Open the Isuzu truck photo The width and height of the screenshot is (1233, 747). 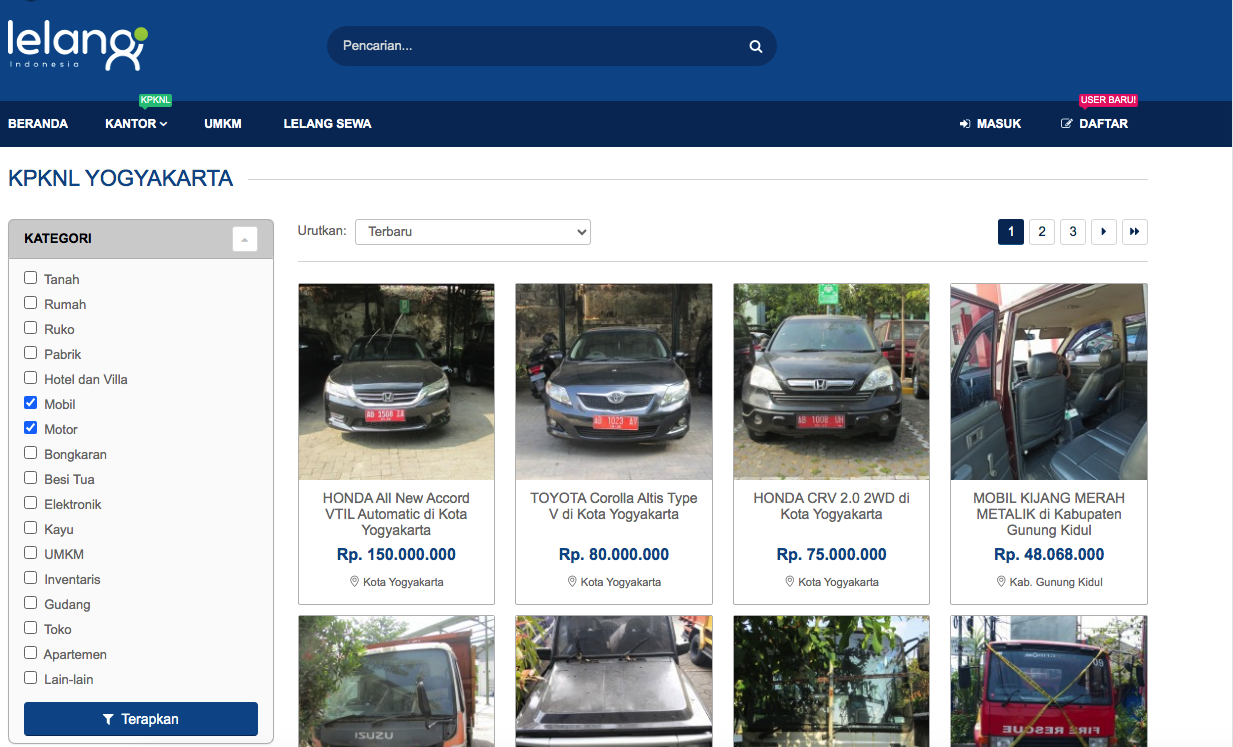pyautogui.click(x=396, y=681)
